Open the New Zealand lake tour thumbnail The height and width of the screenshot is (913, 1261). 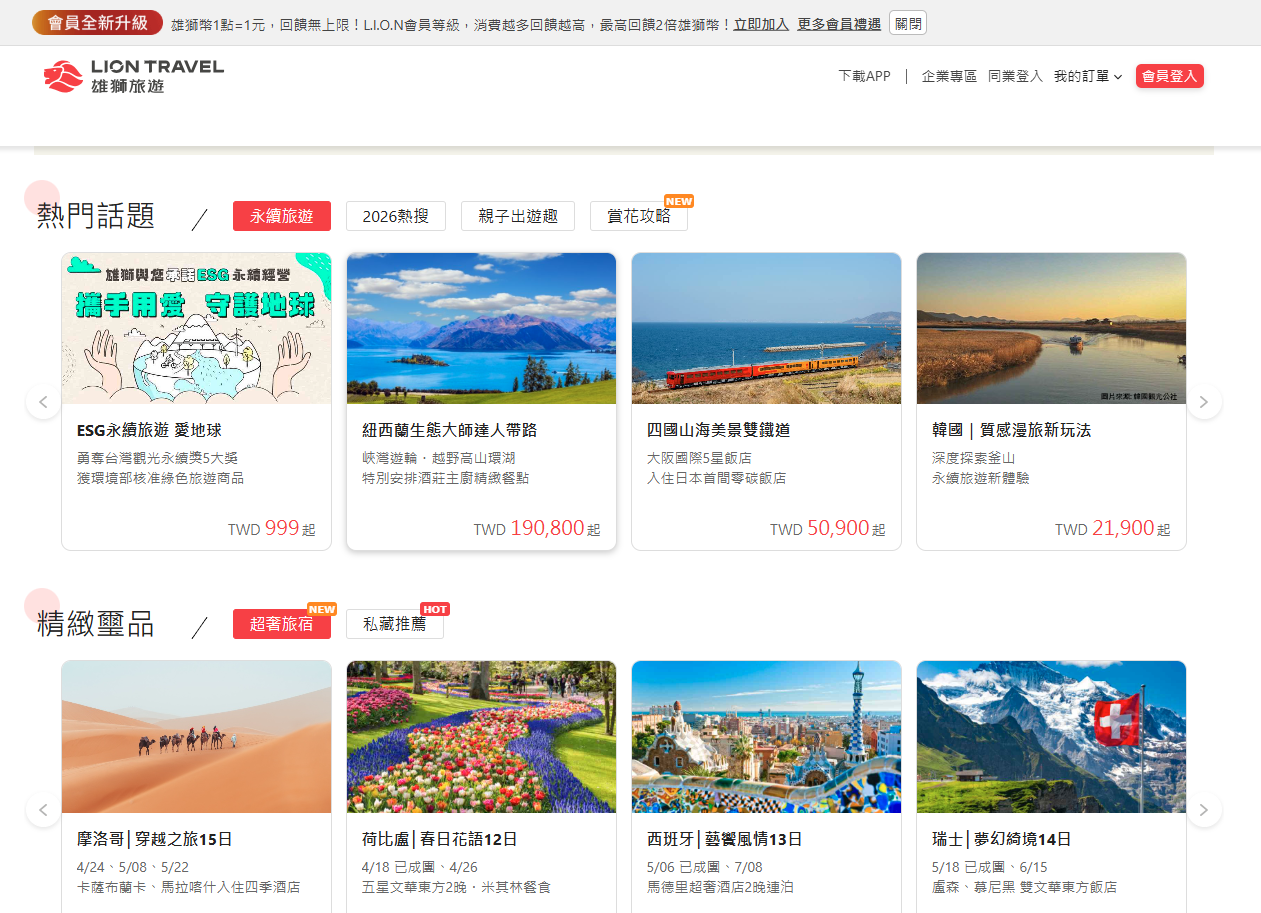point(481,328)
